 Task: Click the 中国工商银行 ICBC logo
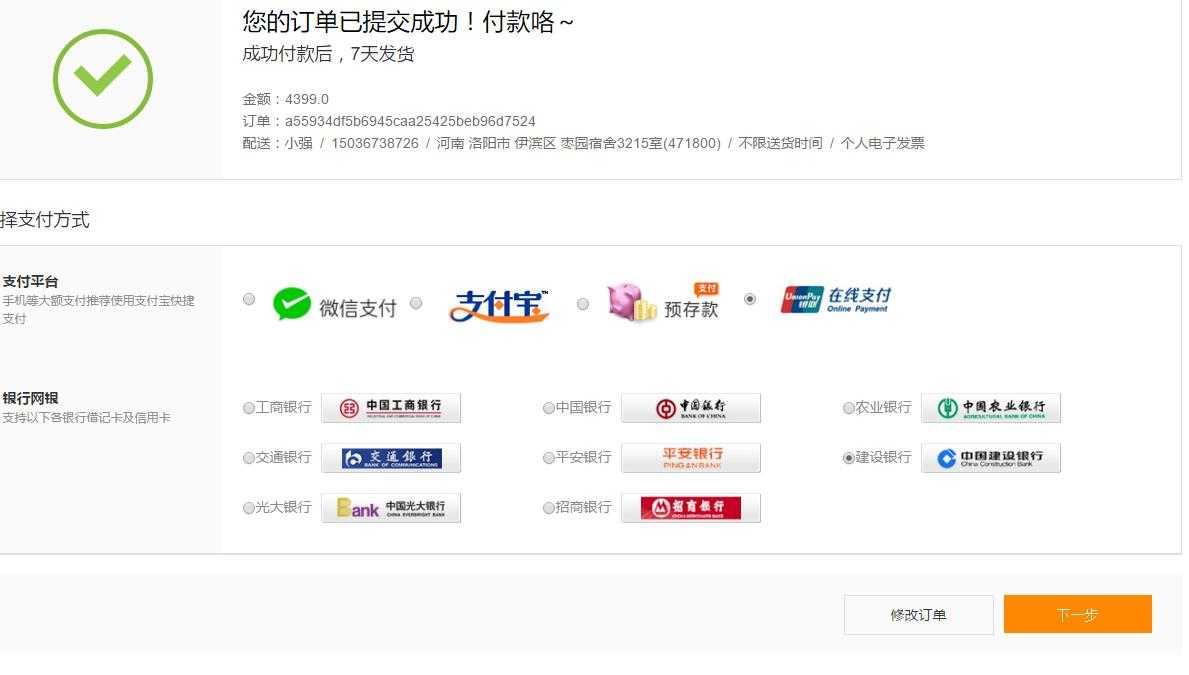point(391,408)
